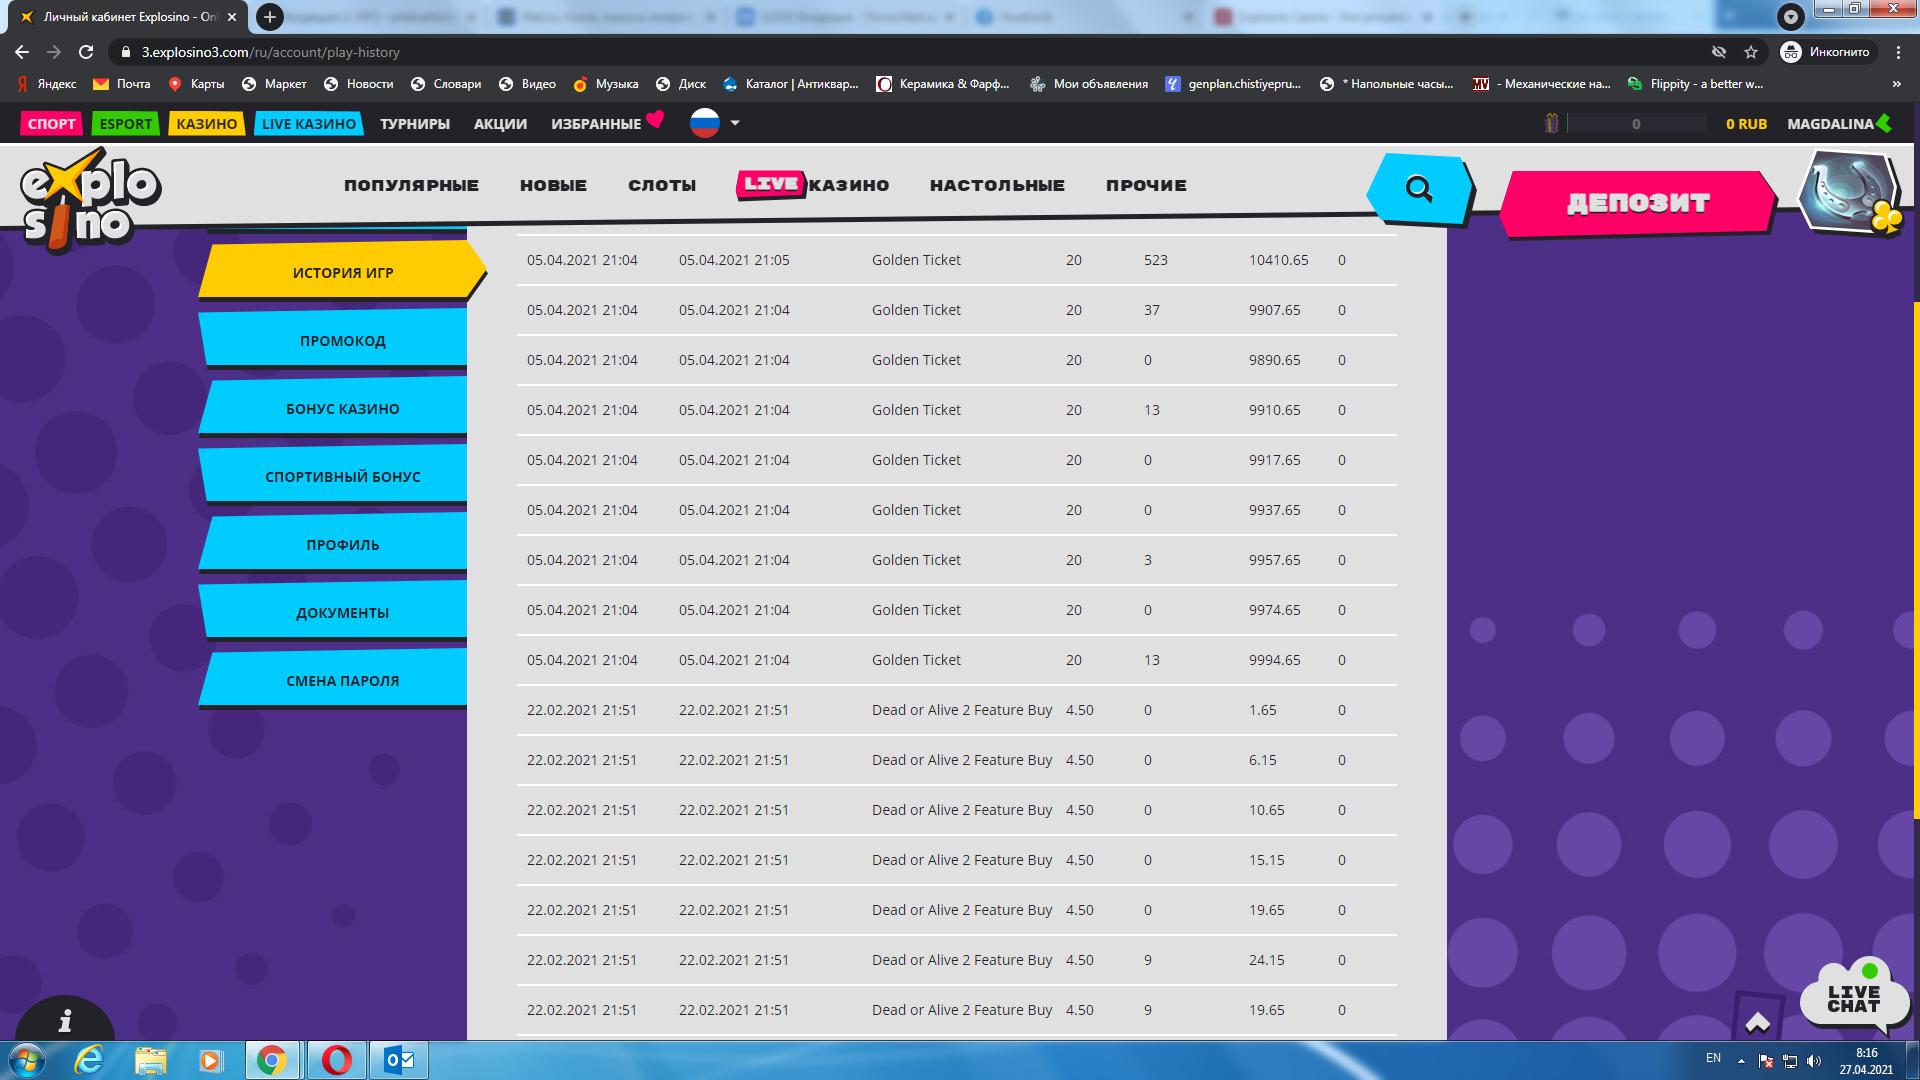Viewport: 1920px width, 1080px height.
Task: Click the 0 RUB balance
Action: (1746, 124)
